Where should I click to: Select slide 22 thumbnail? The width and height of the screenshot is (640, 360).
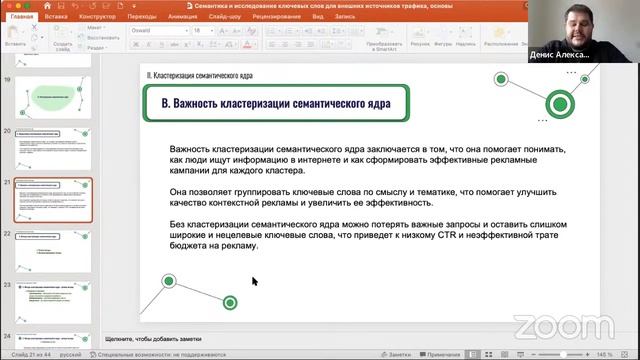[x=53, y=251]
